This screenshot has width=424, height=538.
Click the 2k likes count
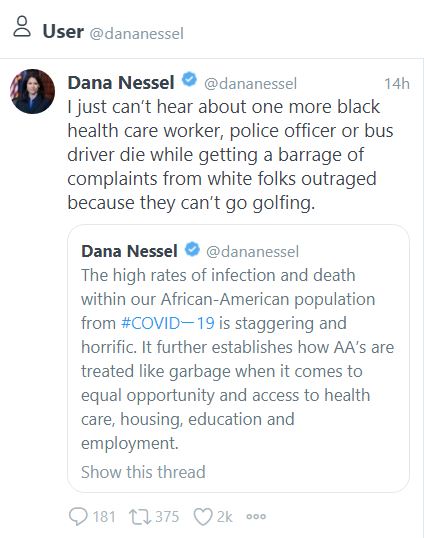[x=225, y=517]
